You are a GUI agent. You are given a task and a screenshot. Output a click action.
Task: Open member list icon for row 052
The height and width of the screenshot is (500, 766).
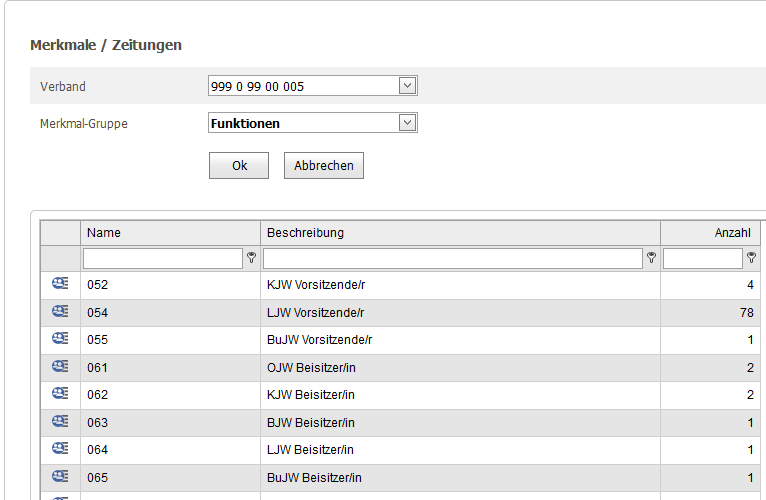pyautogui.click(x=60, y=283)
